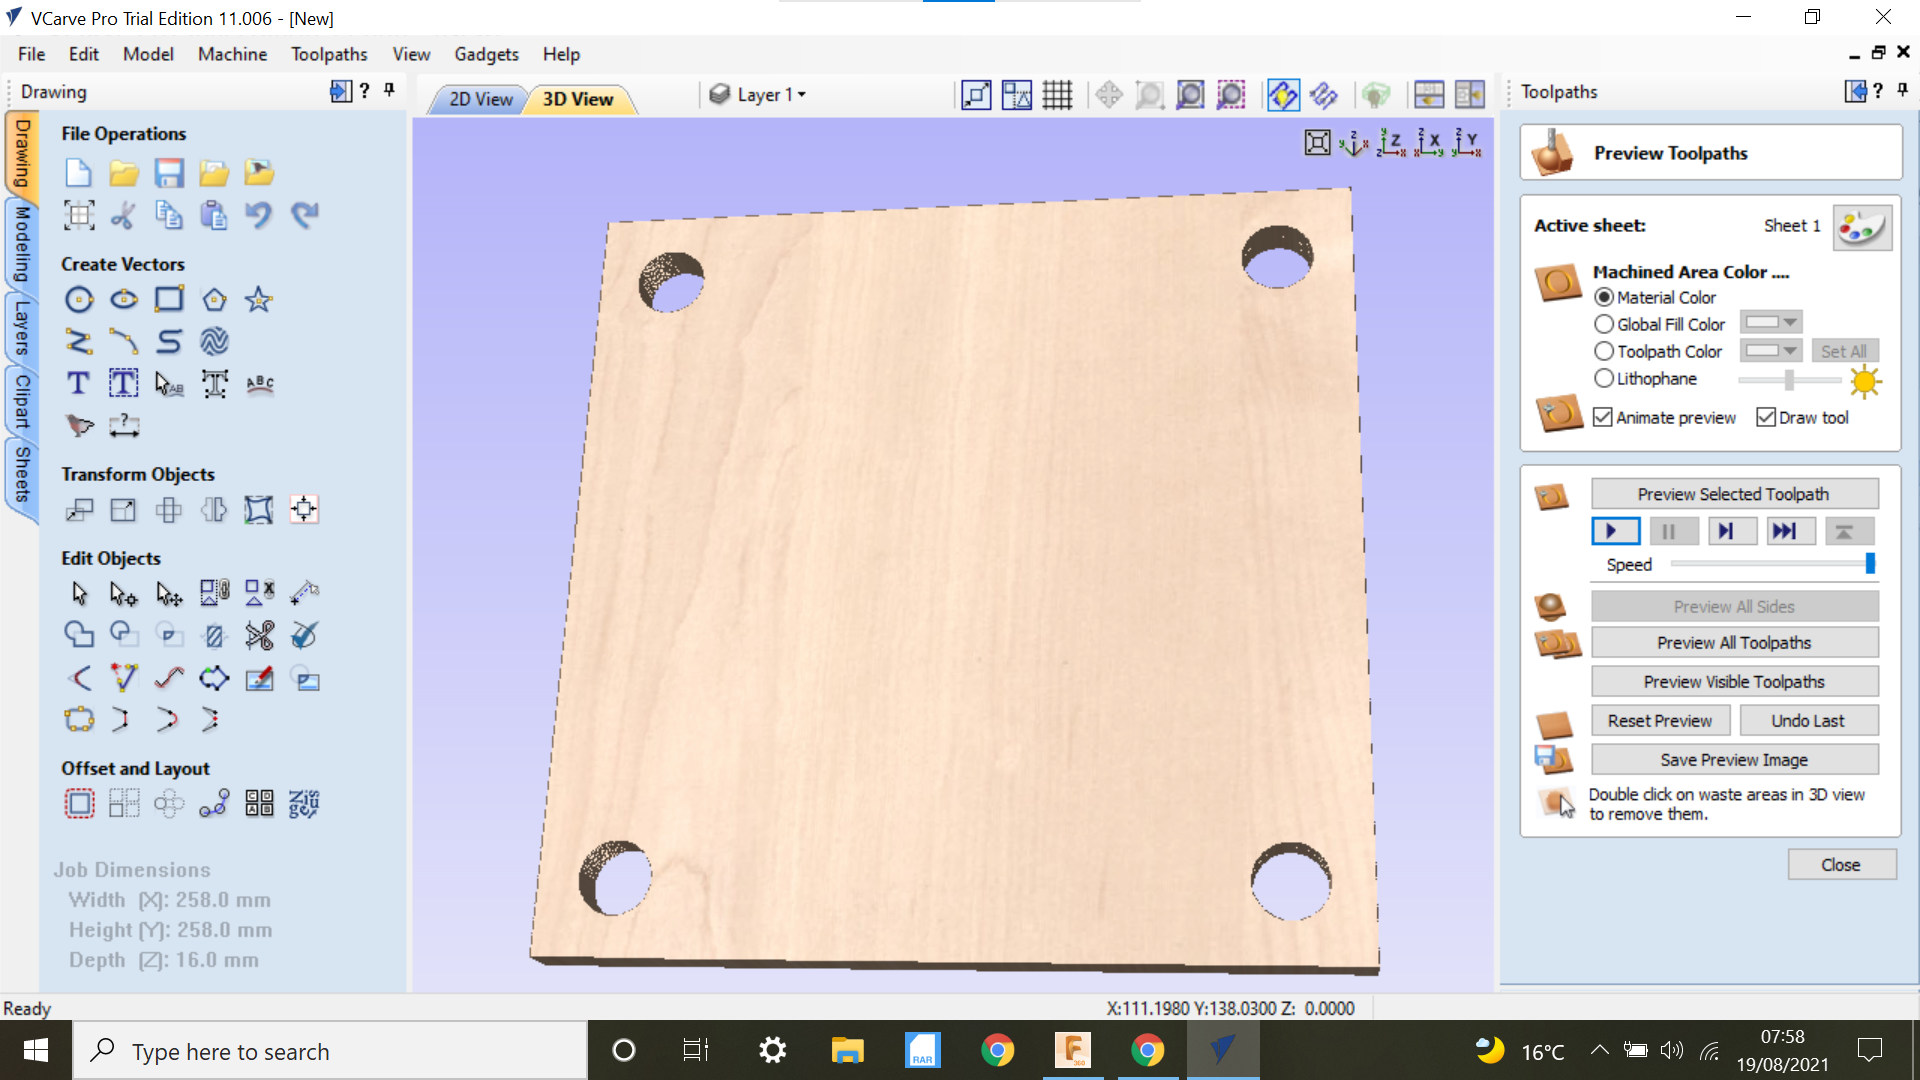The image size is (1920, 1080).
Task: Open the Layer 1 dropdown
Action: tap(770, 95)
